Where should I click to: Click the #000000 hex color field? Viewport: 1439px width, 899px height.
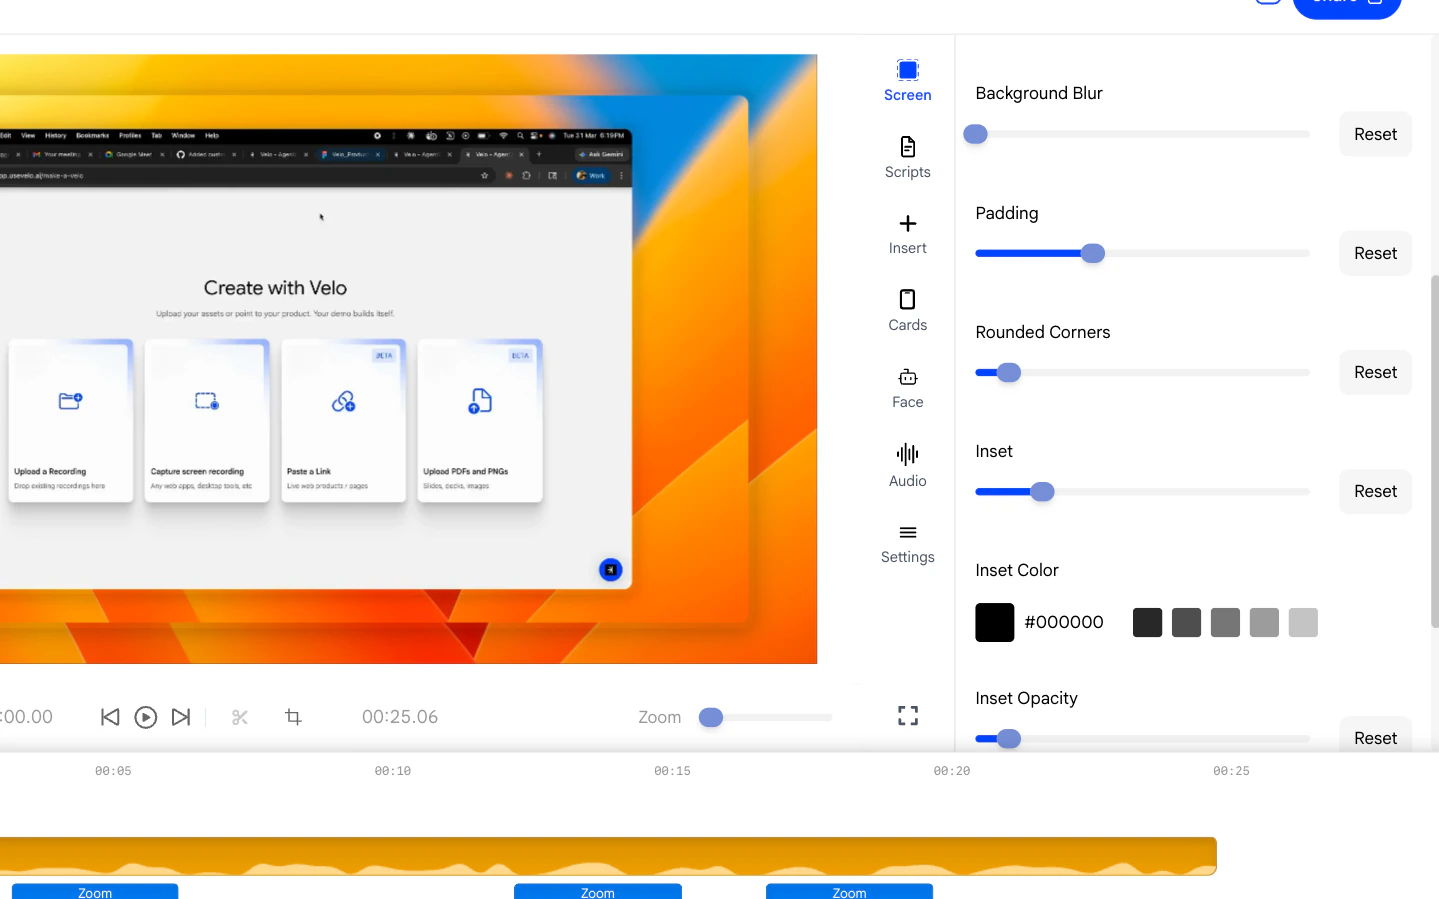(x=1063, y=622)
